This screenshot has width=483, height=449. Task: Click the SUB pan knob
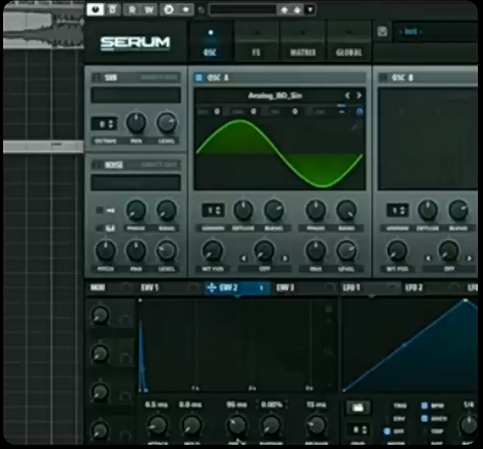[136, 122]
